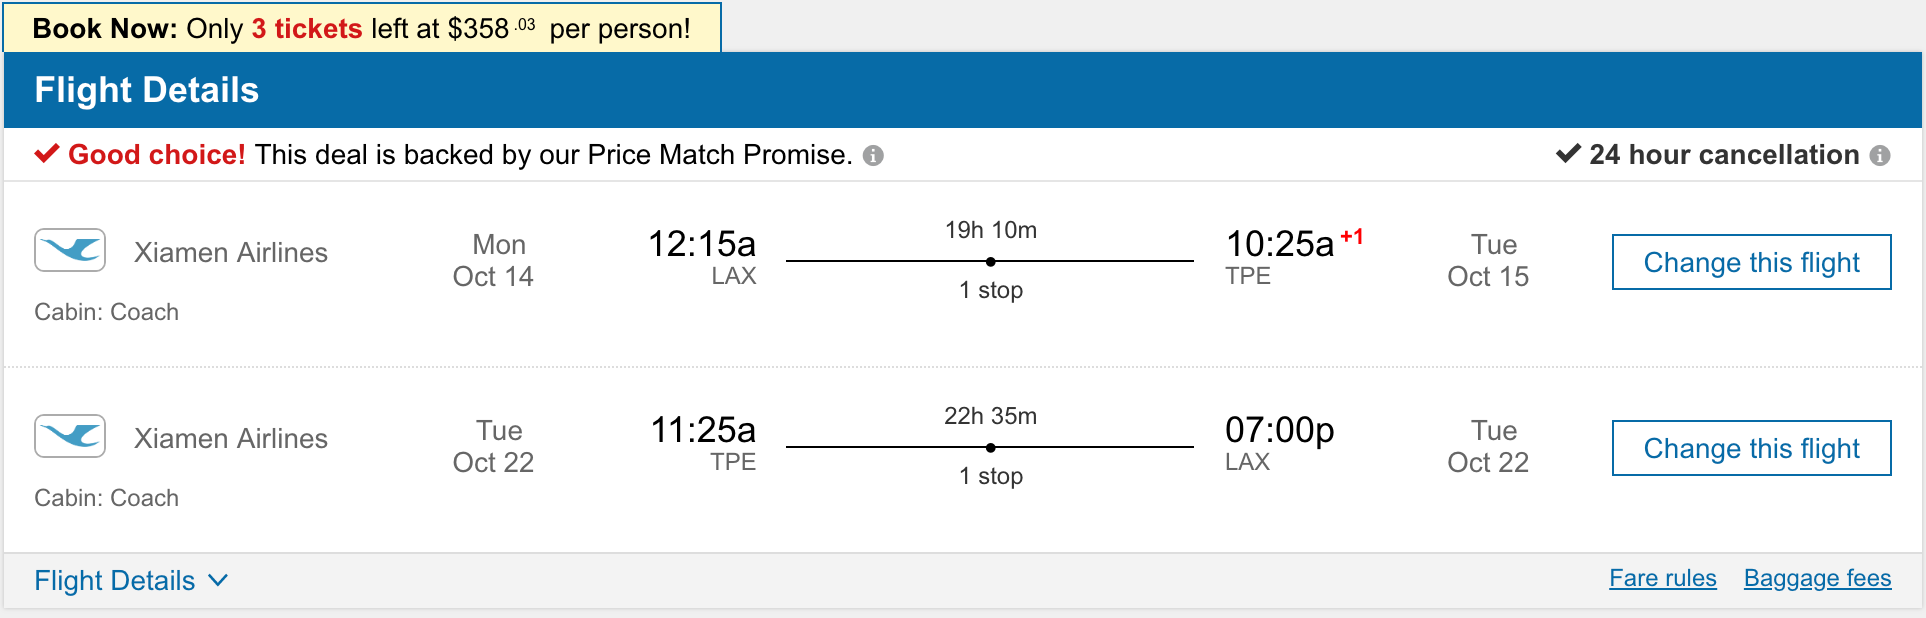The height and width of the screenshot is (618, 1926).
Task: Expand the Flight Details chevron at bottom
Action: (x=218, y=581)
